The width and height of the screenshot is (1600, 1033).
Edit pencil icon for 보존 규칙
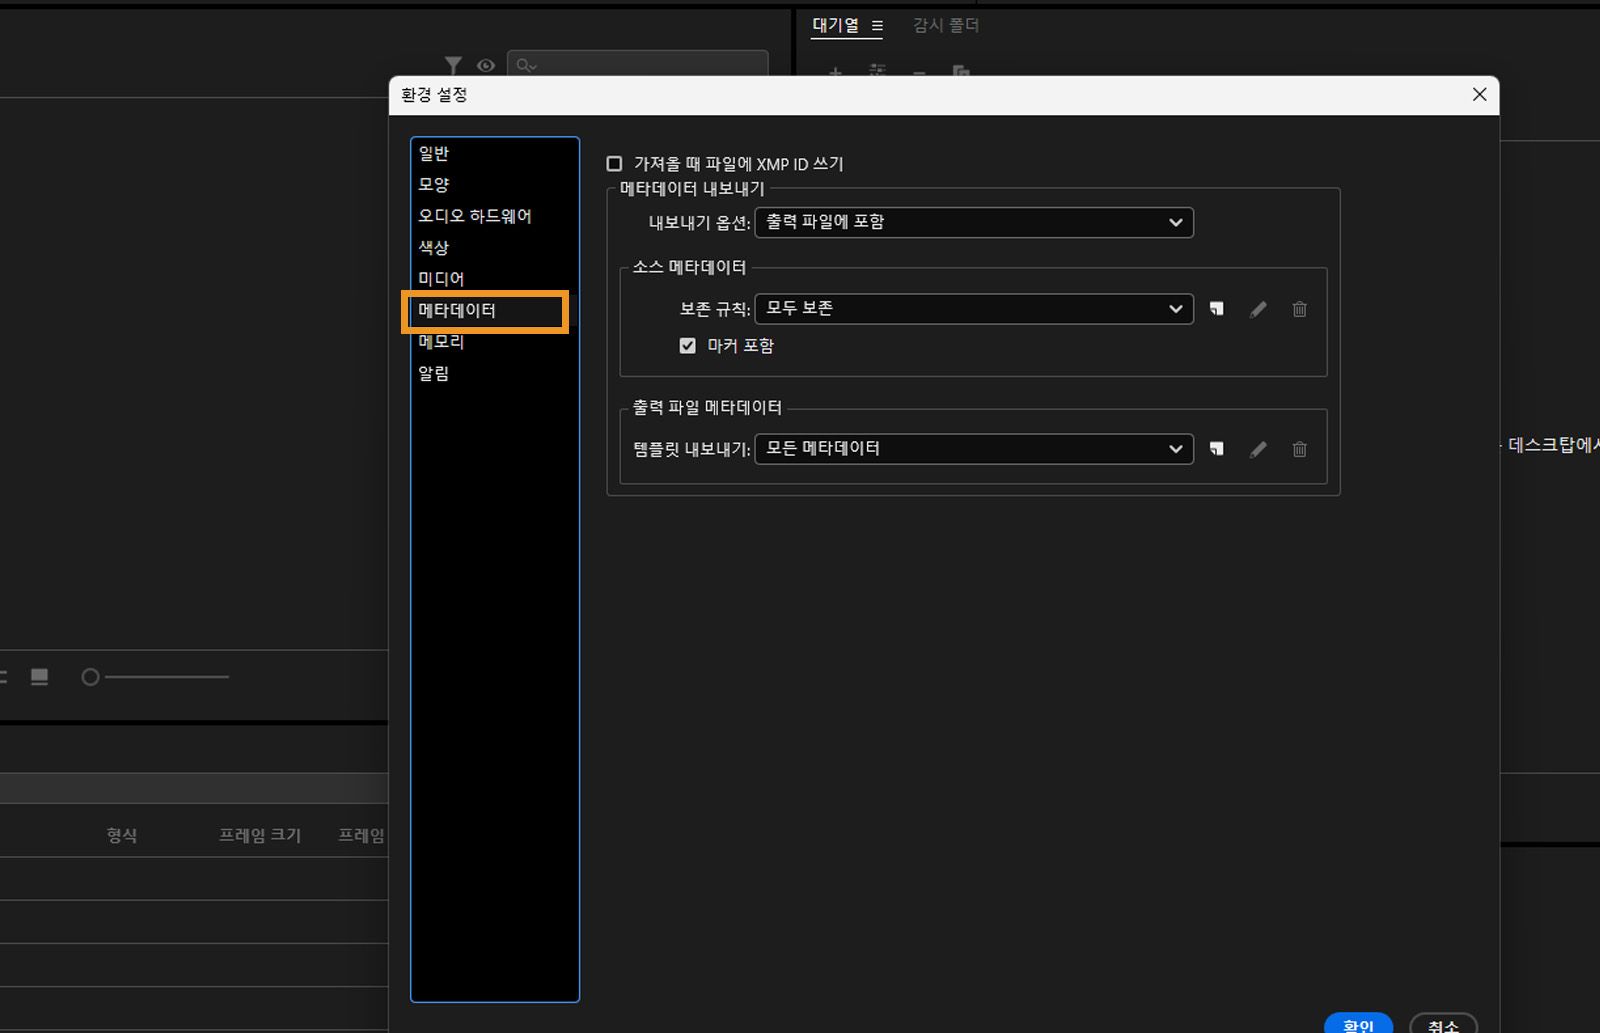(x=1258, y=309)
